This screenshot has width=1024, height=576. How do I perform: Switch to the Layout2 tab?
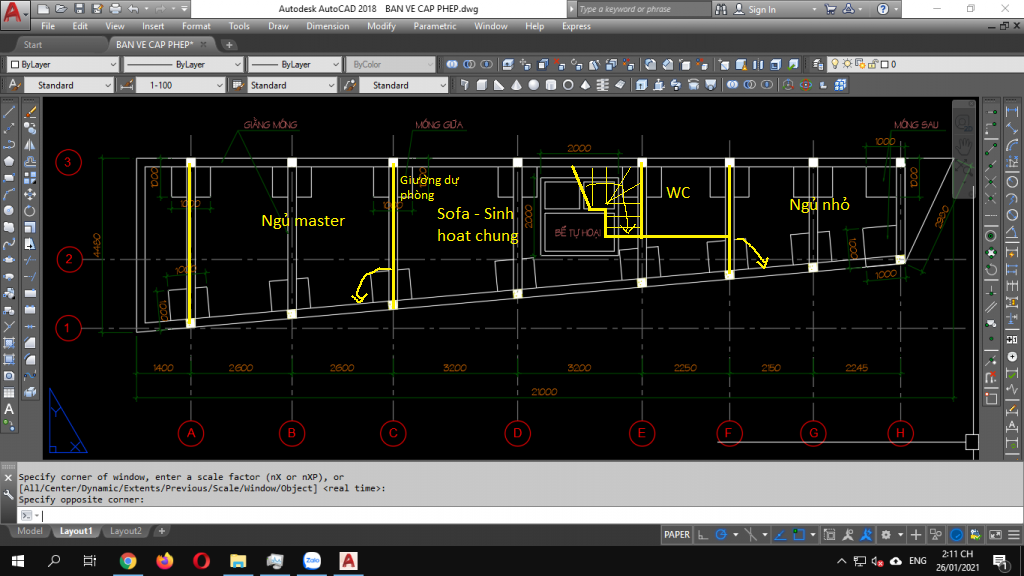pos(125,531)
